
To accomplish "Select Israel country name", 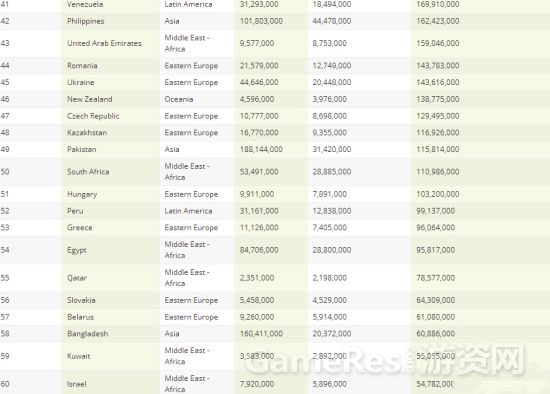I will coord(76,384).
